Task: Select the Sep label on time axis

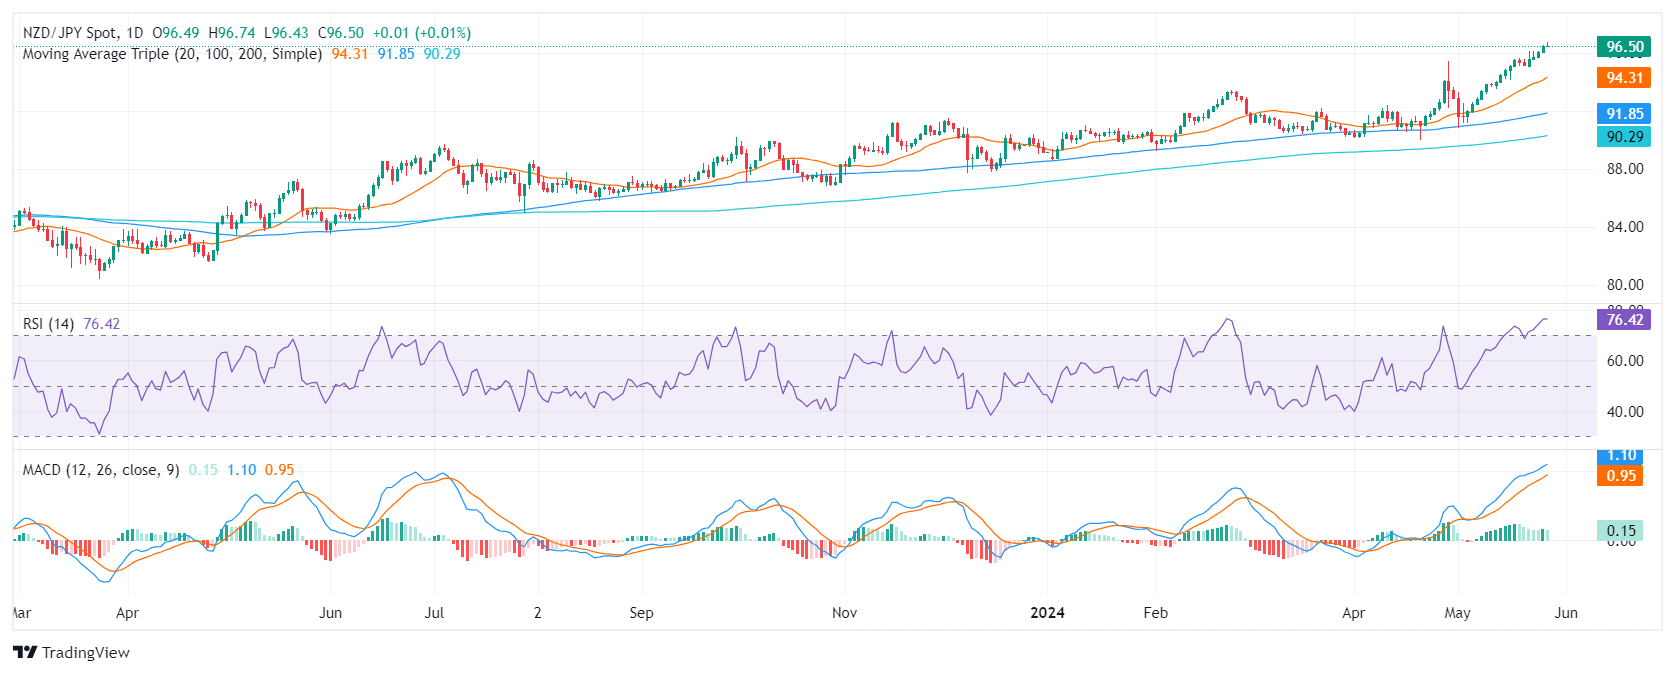Action: (x=641, y=613)
